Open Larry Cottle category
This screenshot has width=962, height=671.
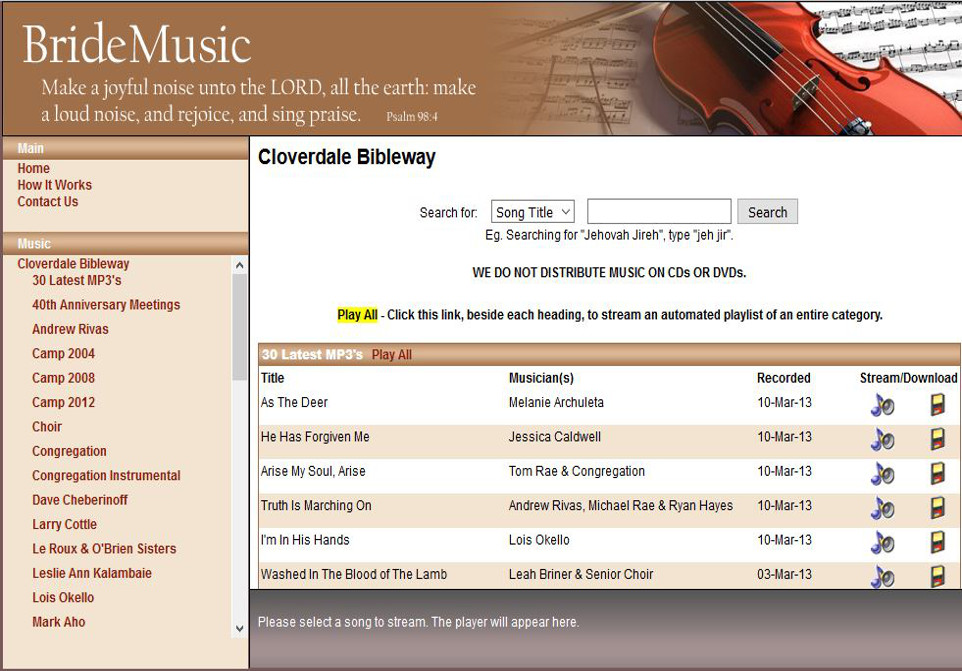click(x=64, y=524)
